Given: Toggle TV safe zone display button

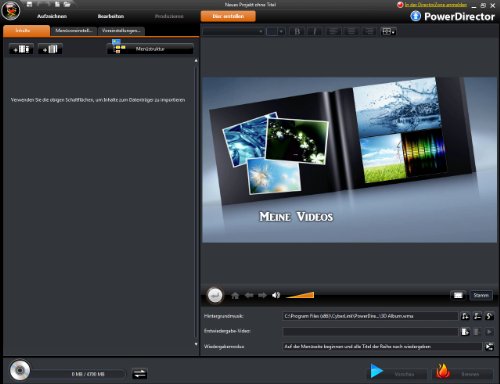Looking at the screenshot, I should (x=458, y=295).
